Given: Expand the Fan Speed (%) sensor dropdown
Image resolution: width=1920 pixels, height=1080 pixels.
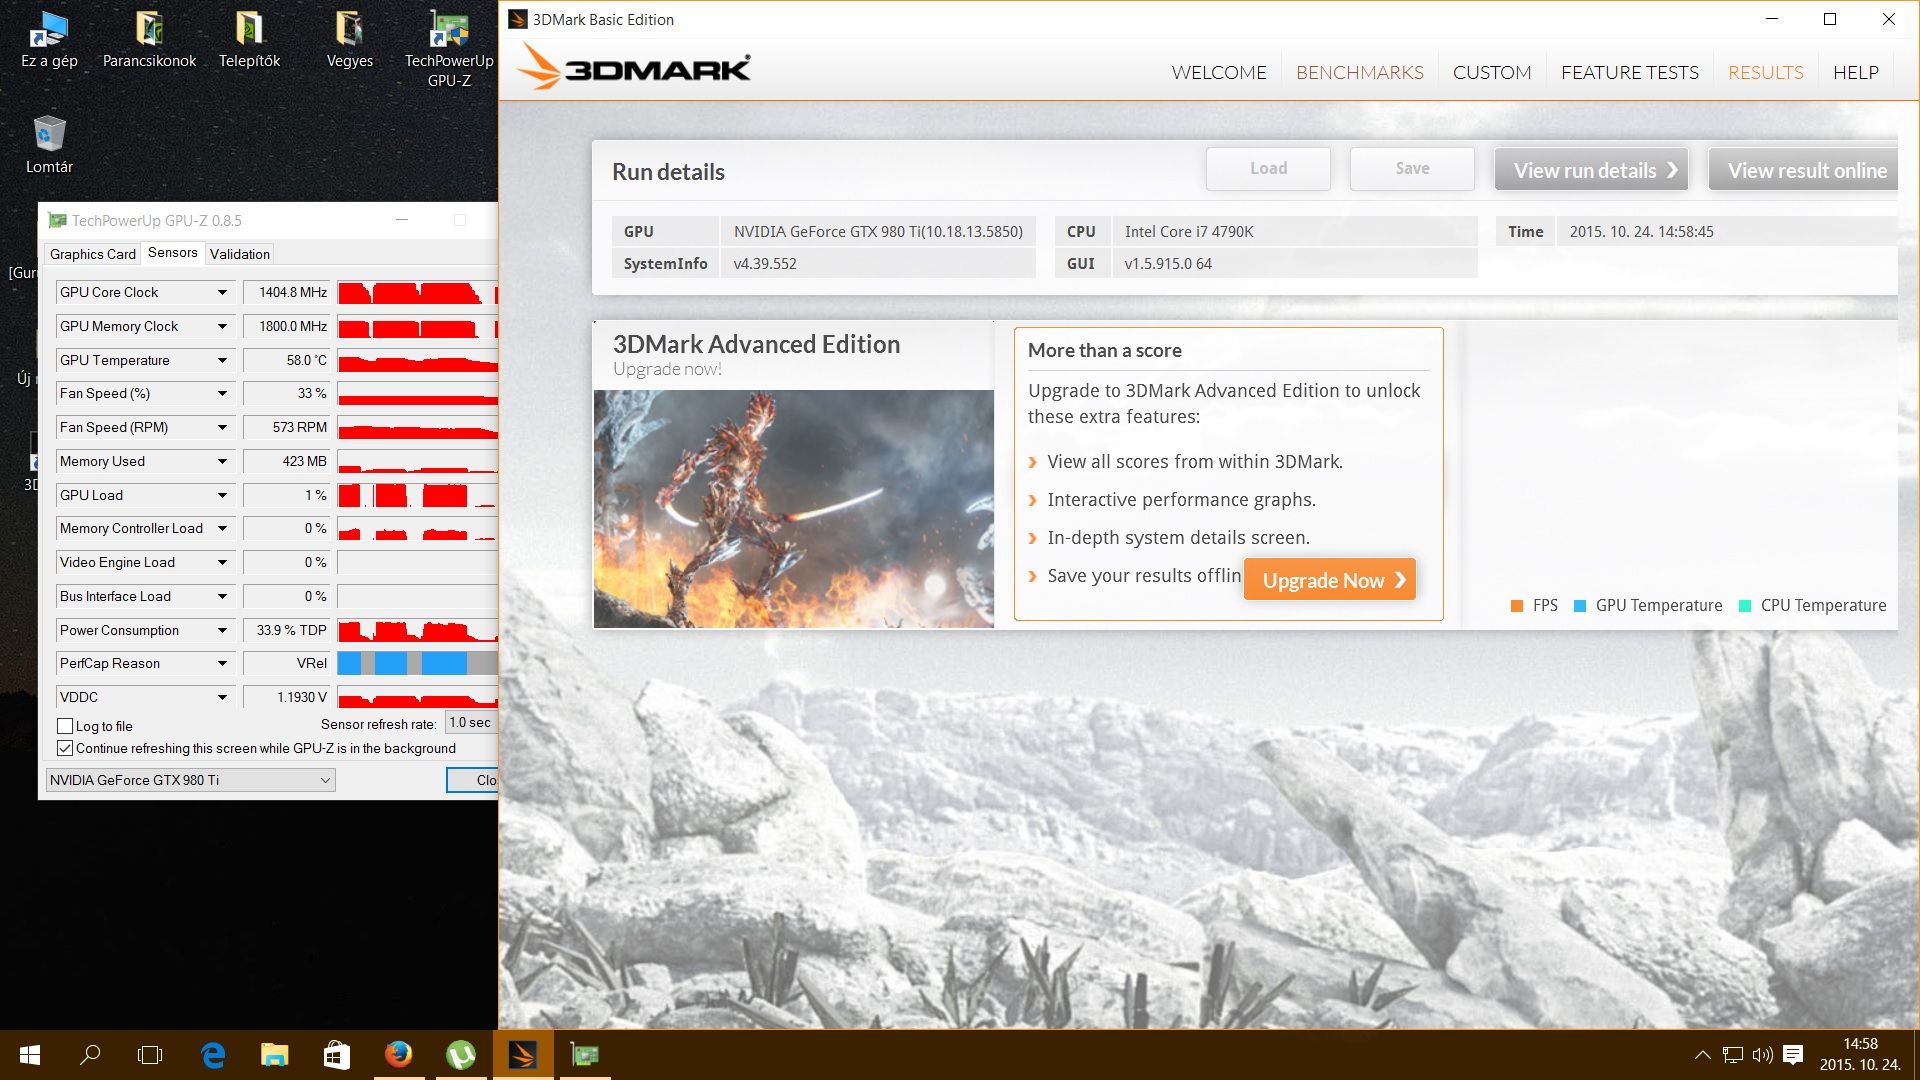Looking at the screenshot, I should pos(222,393).
